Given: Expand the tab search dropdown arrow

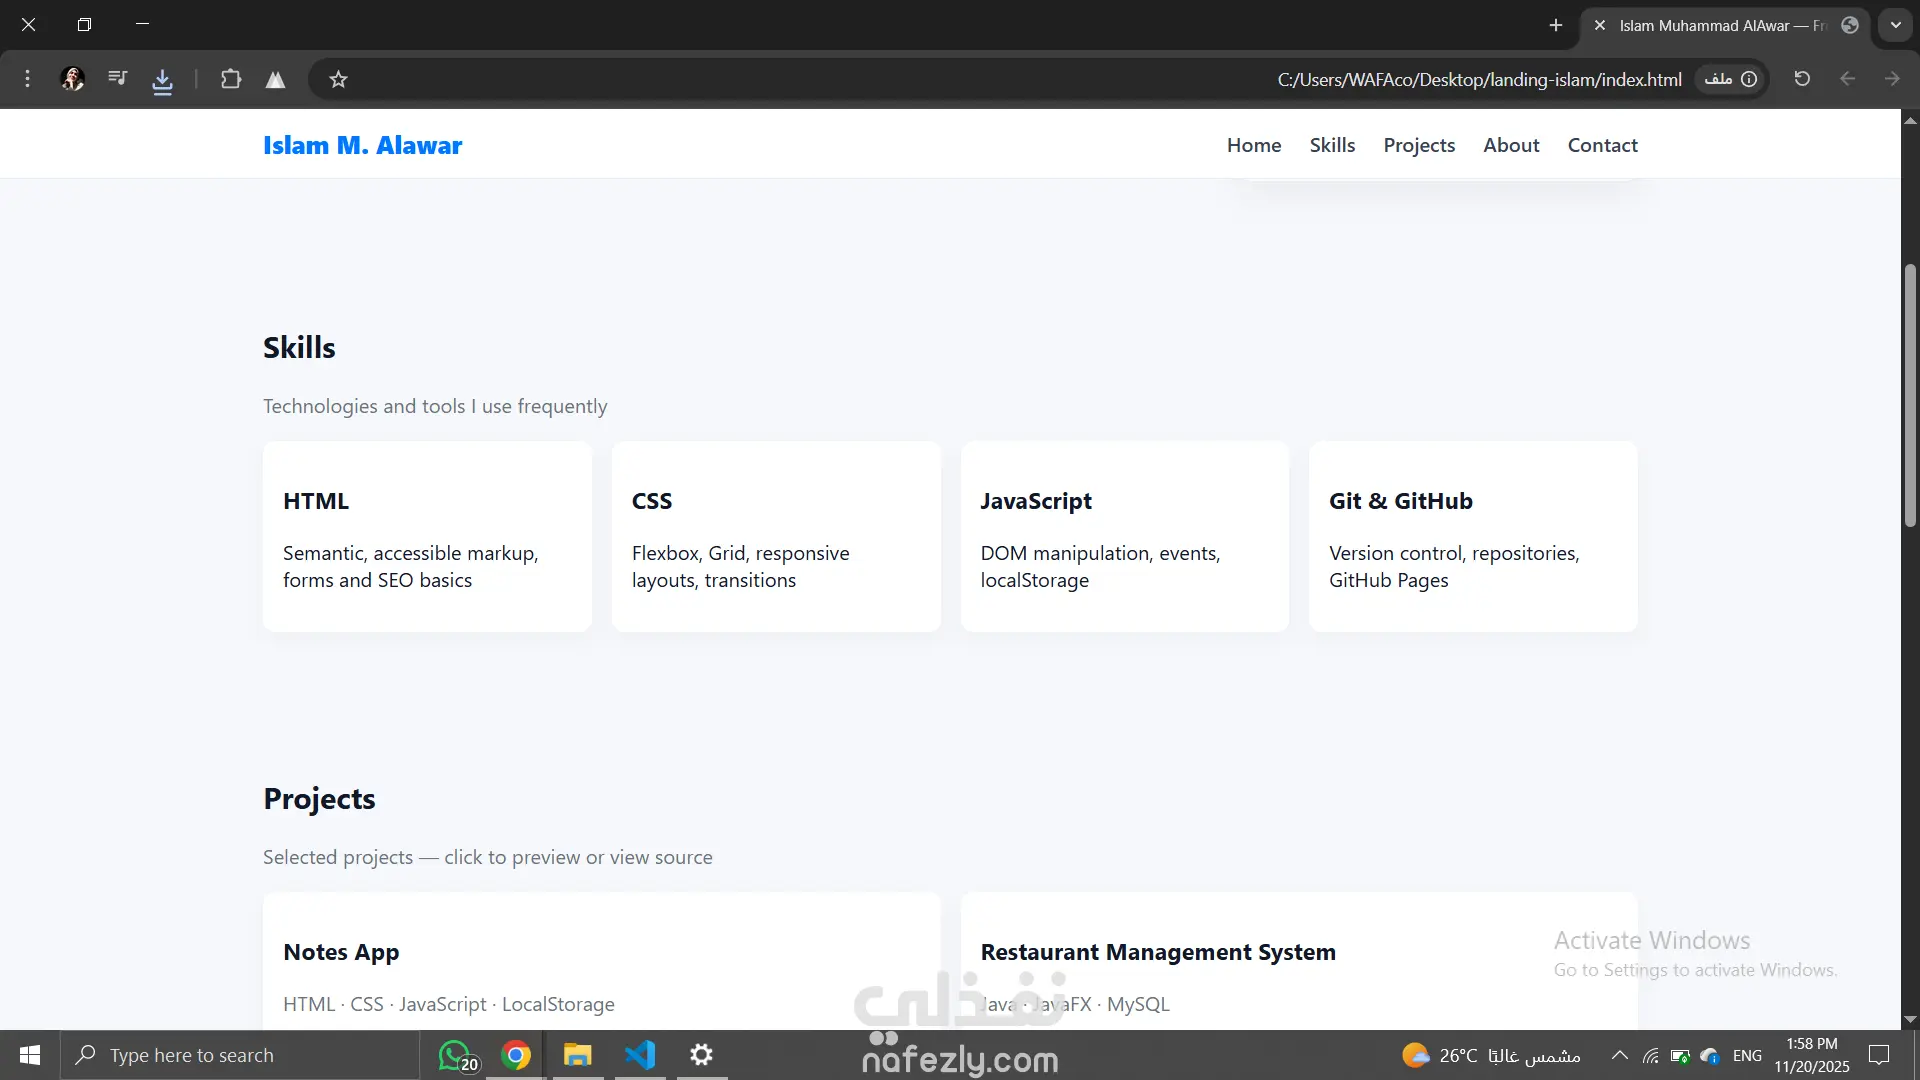Looking at the screenshot, I should point(1895,25).
